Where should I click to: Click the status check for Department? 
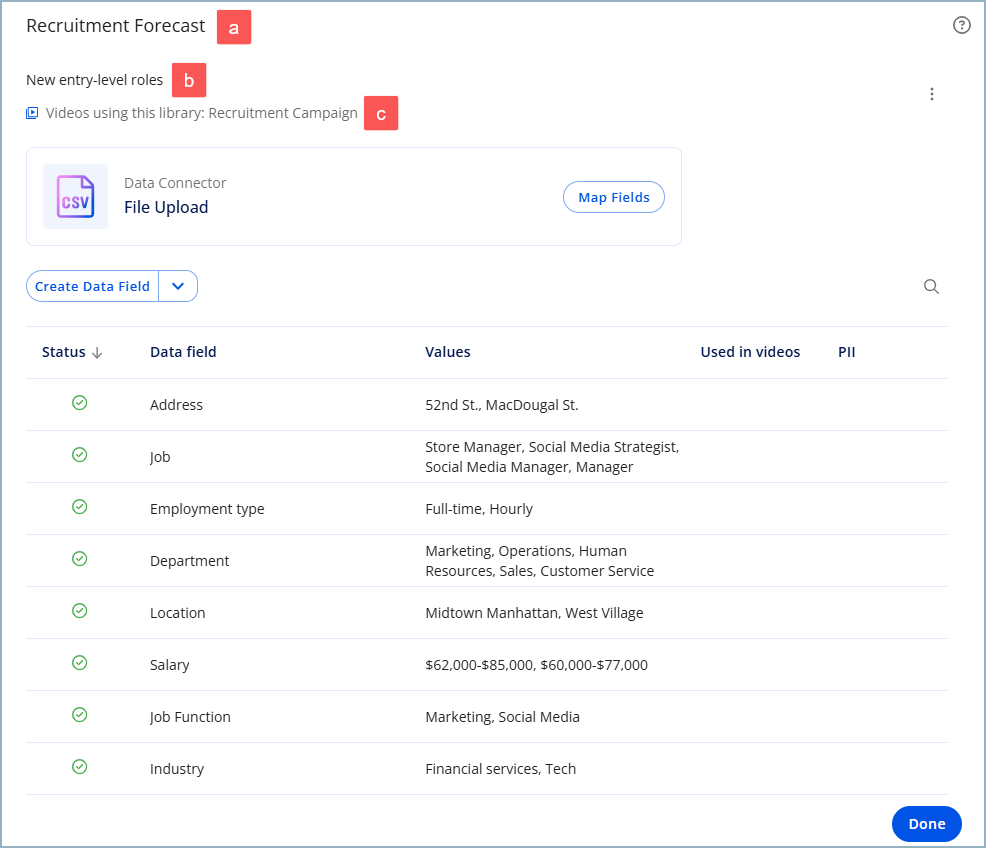80,559
